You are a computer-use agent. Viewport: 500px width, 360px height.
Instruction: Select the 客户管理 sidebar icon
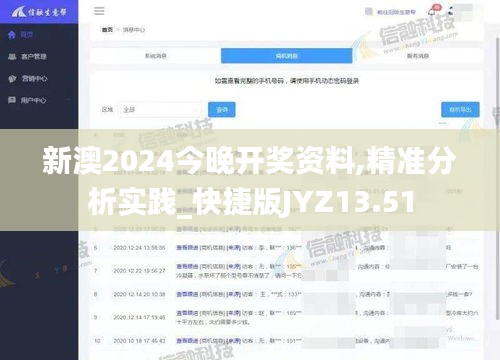(x=12, y=56)
